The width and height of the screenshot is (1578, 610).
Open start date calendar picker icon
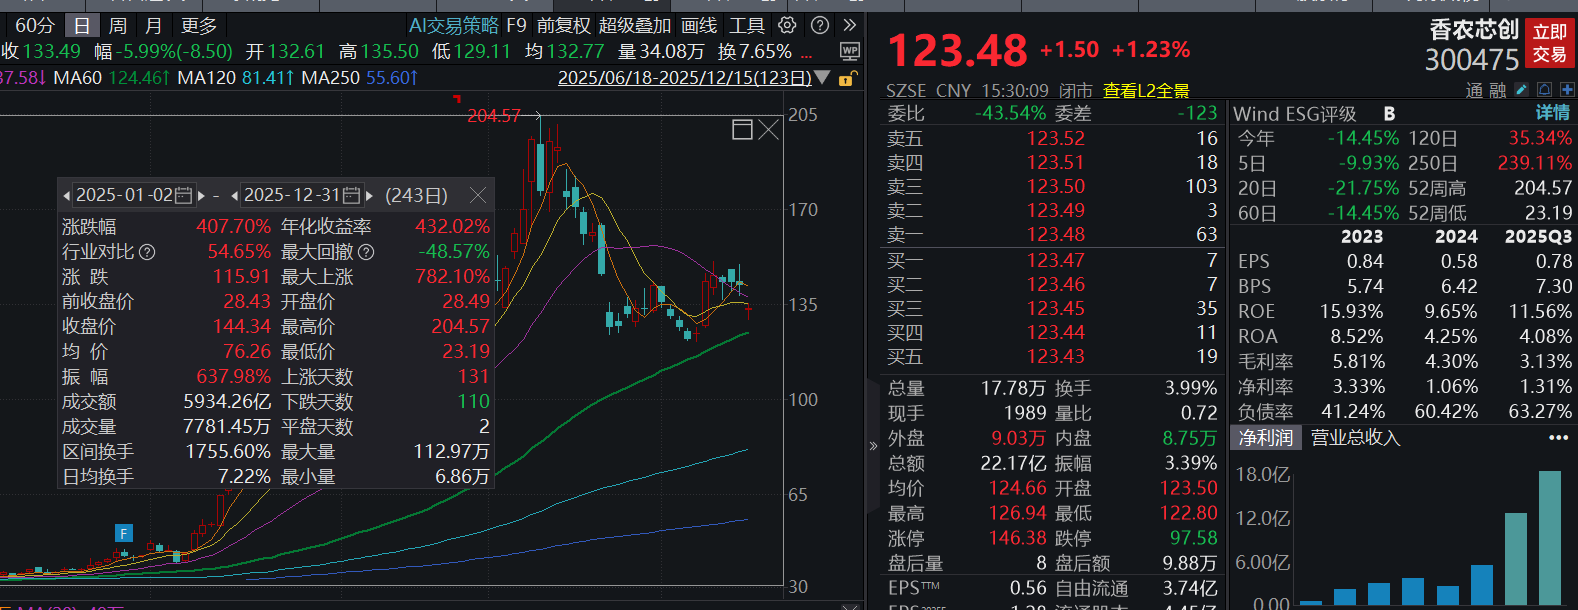pos(183,196)
